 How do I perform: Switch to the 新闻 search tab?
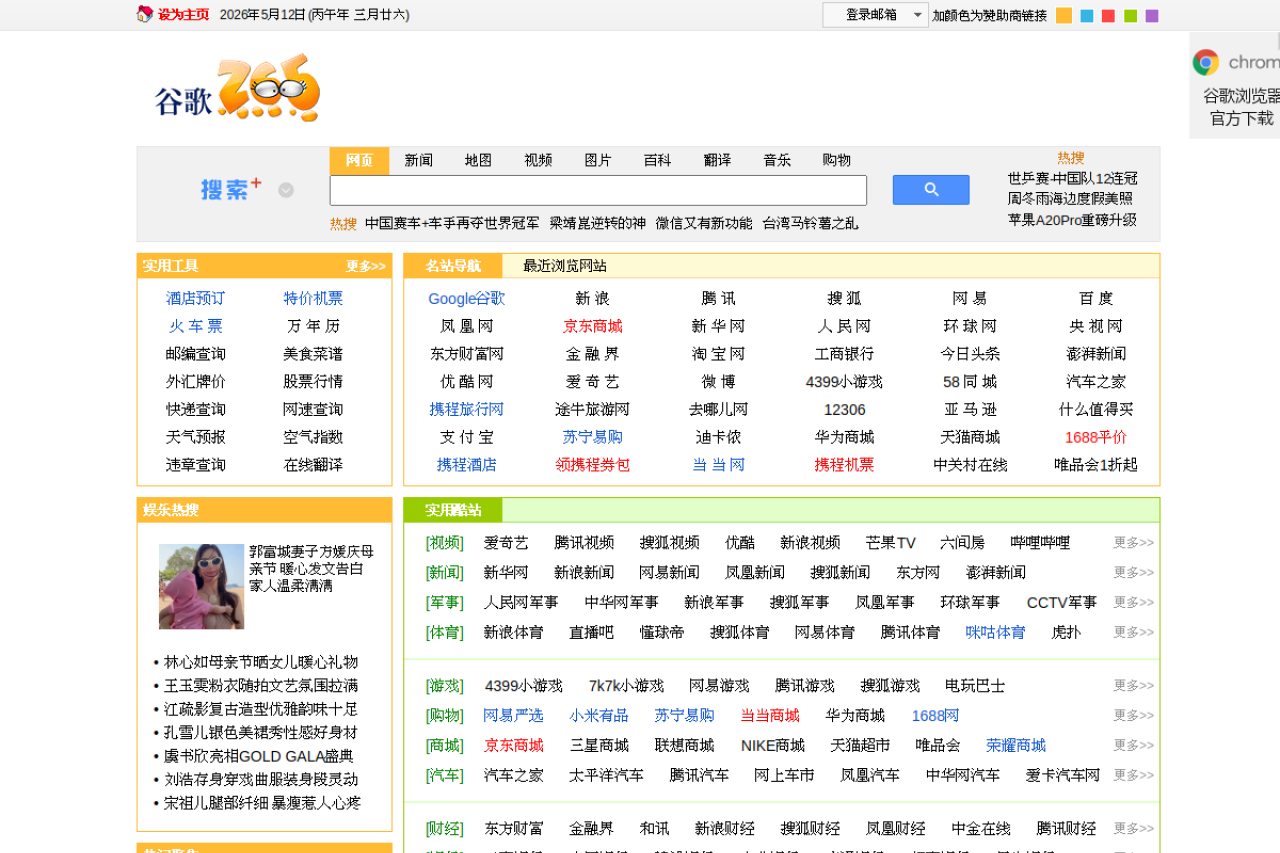(419, 160)
